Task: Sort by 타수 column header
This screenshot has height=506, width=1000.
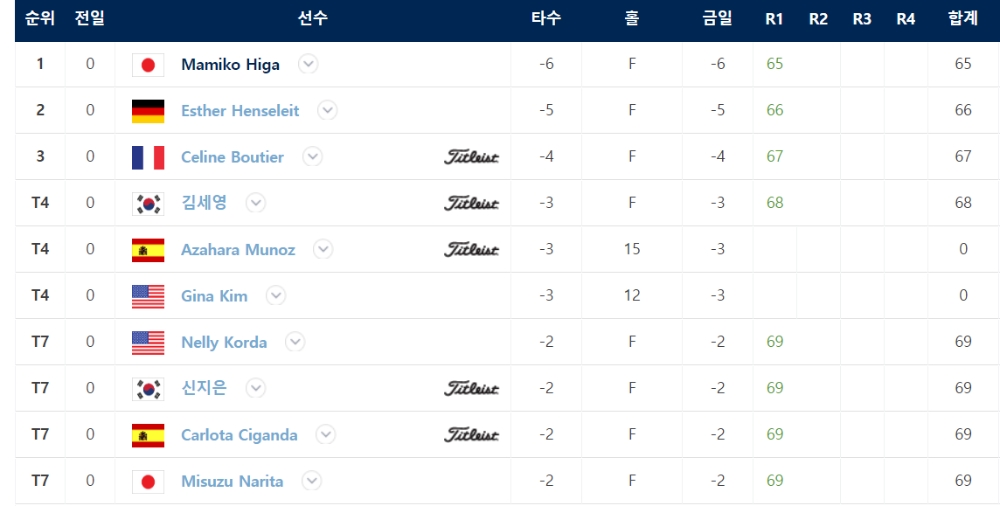Action: (546, 19)
